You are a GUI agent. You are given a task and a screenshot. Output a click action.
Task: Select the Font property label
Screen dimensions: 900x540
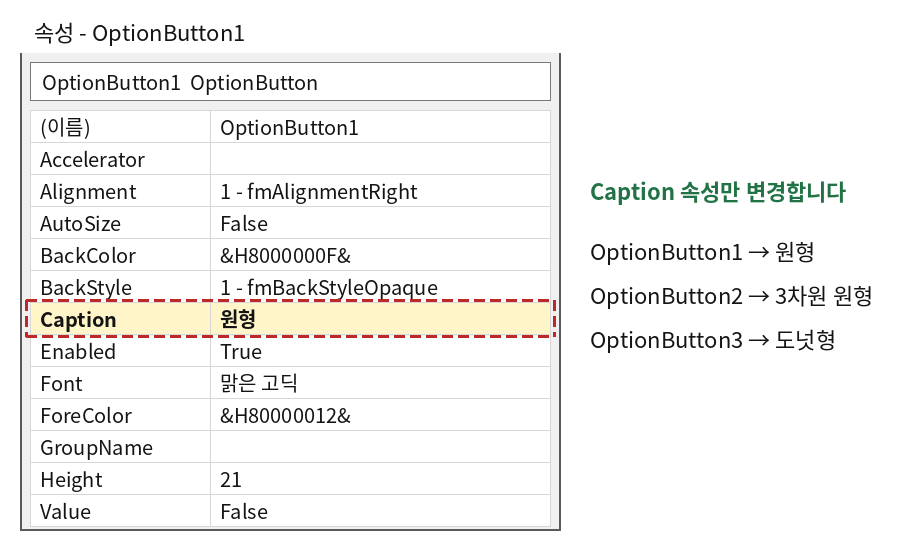coord(121,383)
